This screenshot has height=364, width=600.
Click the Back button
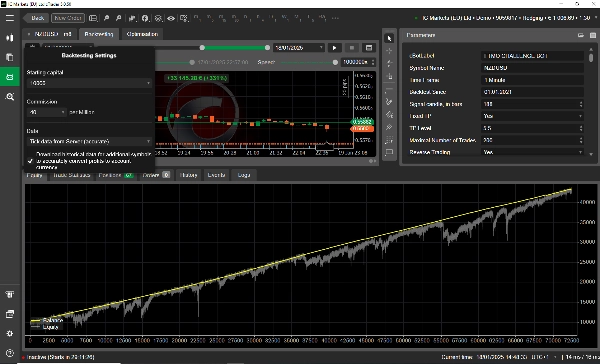coord(35,18)
